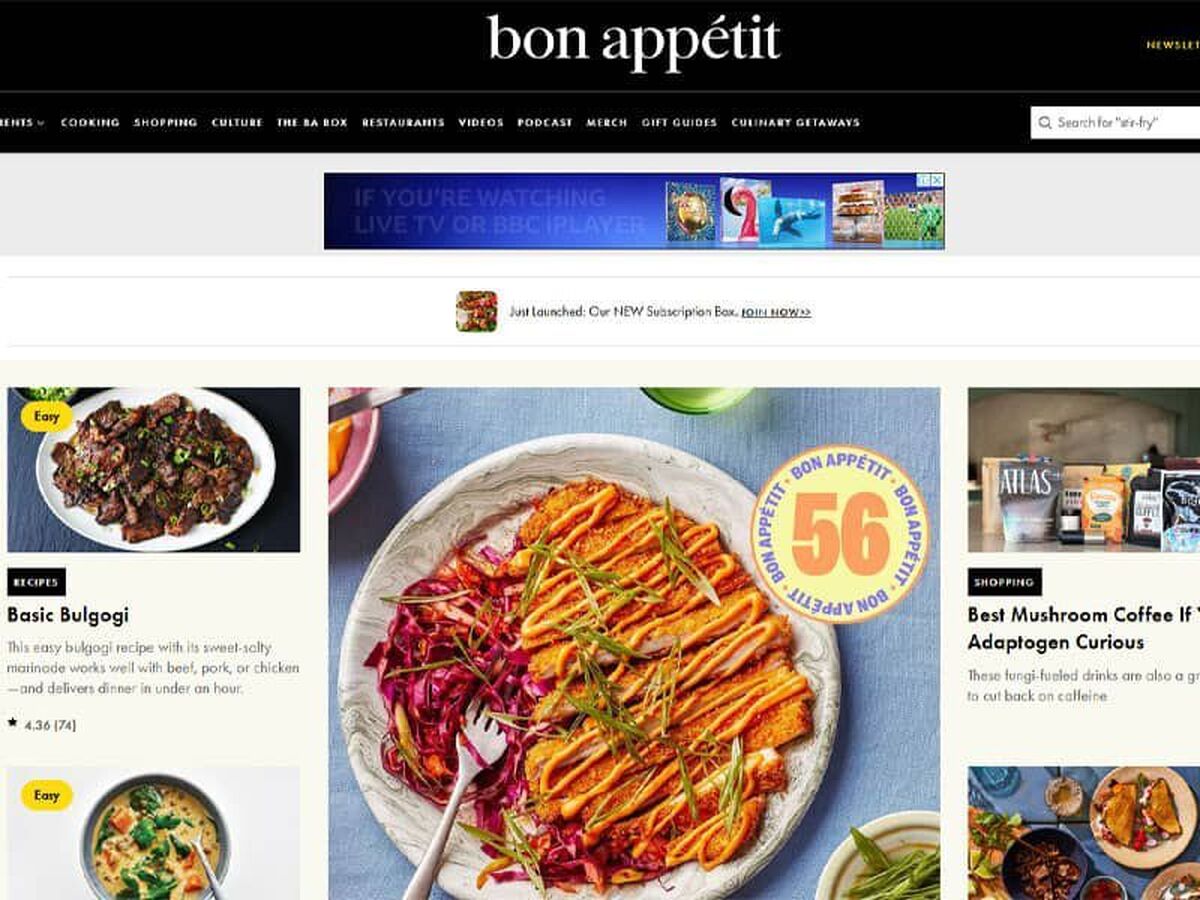
Task: Click the subscription box thumbnail icon
Action: click(476, 311)
